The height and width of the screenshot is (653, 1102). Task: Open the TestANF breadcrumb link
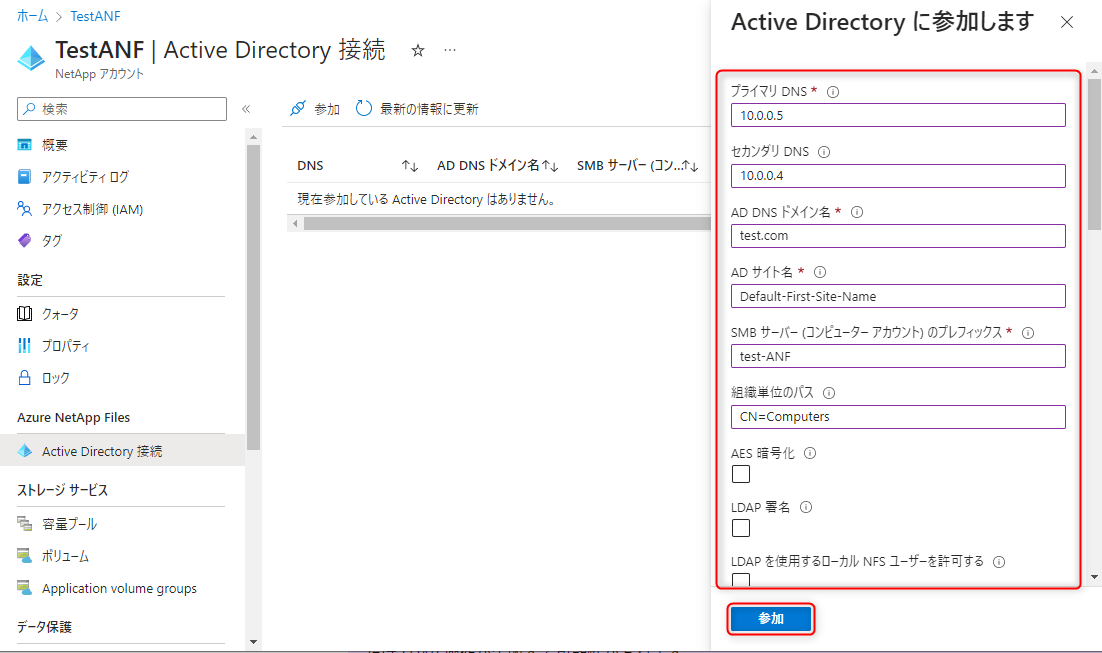(95, 15)
